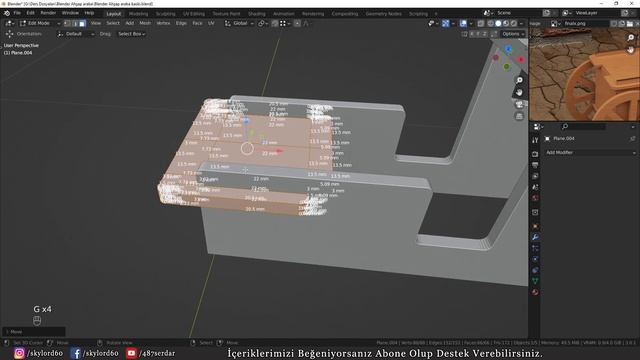
Task: Open the snapping options dropdown
Action: [x=284, y=23]
